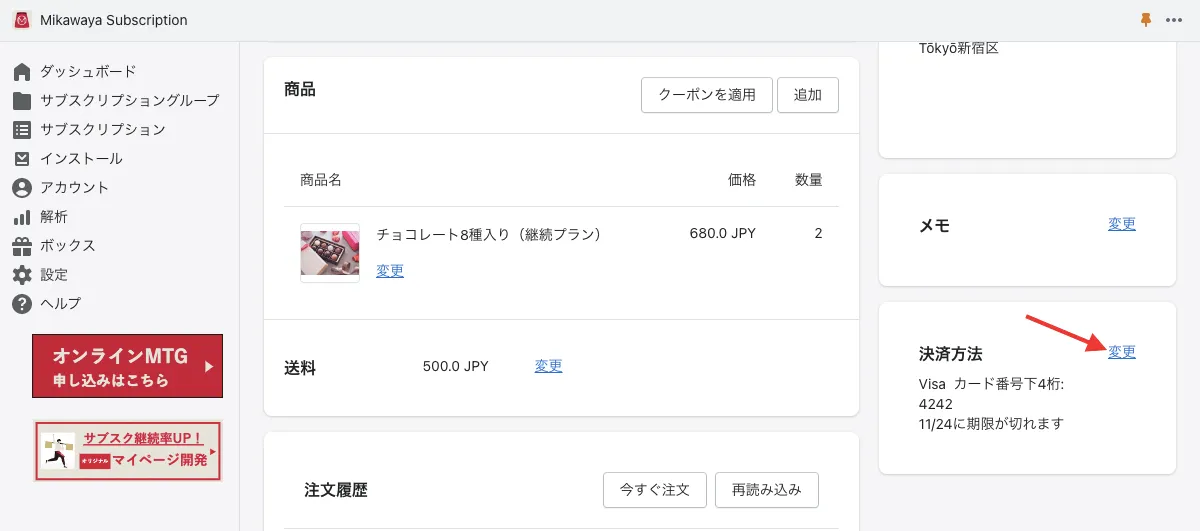Click the クーポンを適用 button
The image size is (1200, 531).
(x=706, y=95)
